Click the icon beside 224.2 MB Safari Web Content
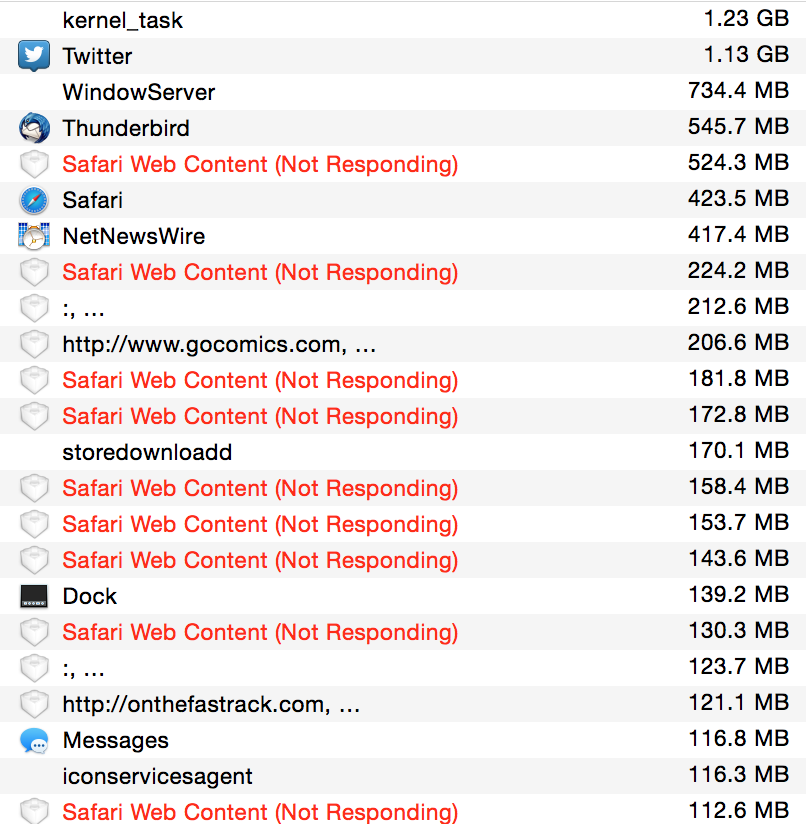Screen dimensions: 806x824 click(34, 272)
